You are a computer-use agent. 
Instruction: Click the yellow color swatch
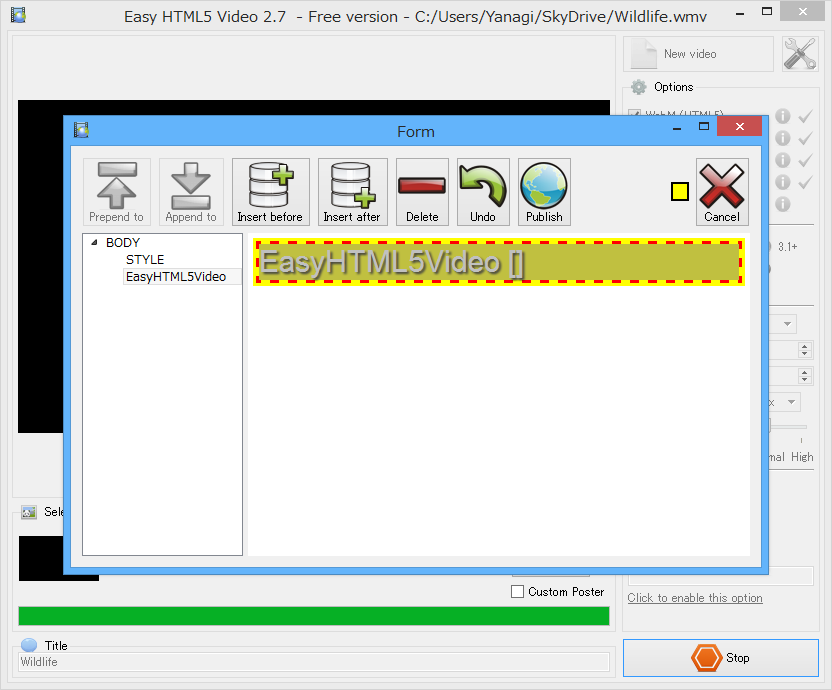680,192
